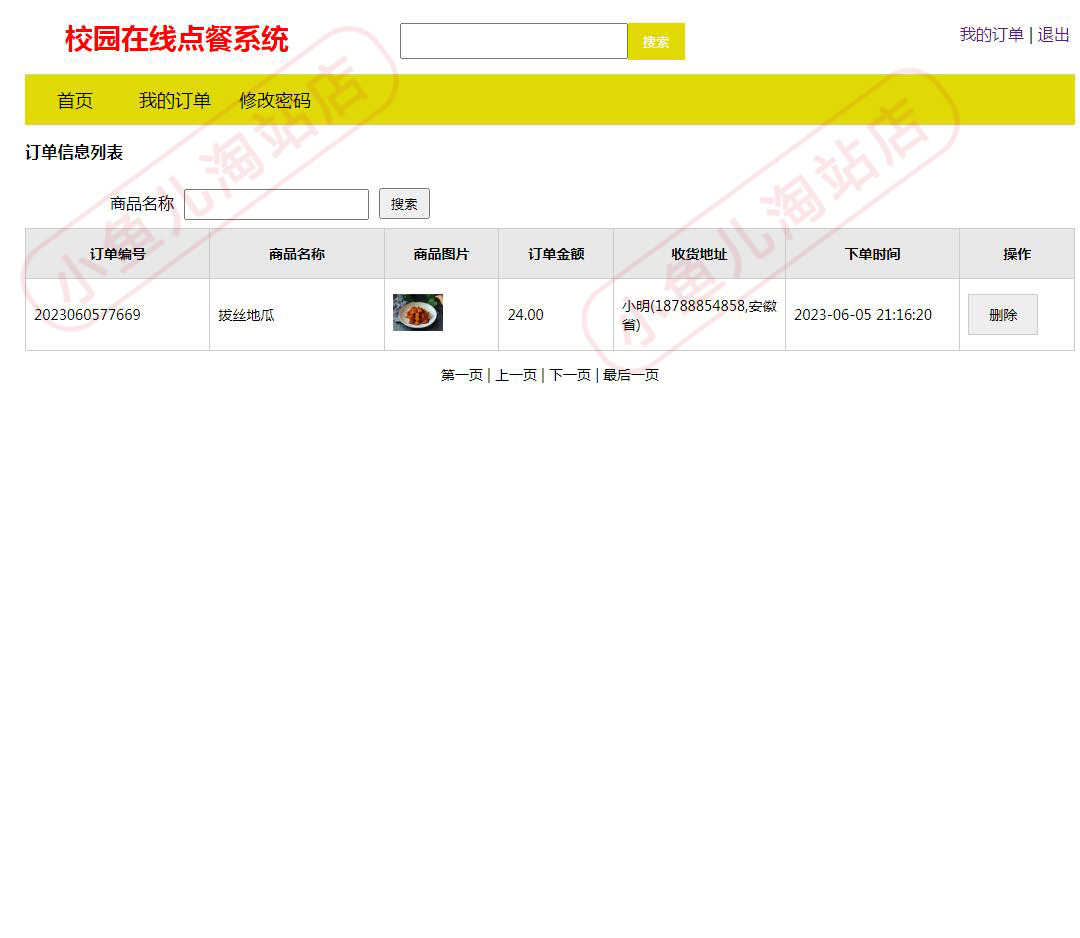Click the 商品名称 label beside filter input
This screenshot has width=1080, height=938.
click(142, 204)
